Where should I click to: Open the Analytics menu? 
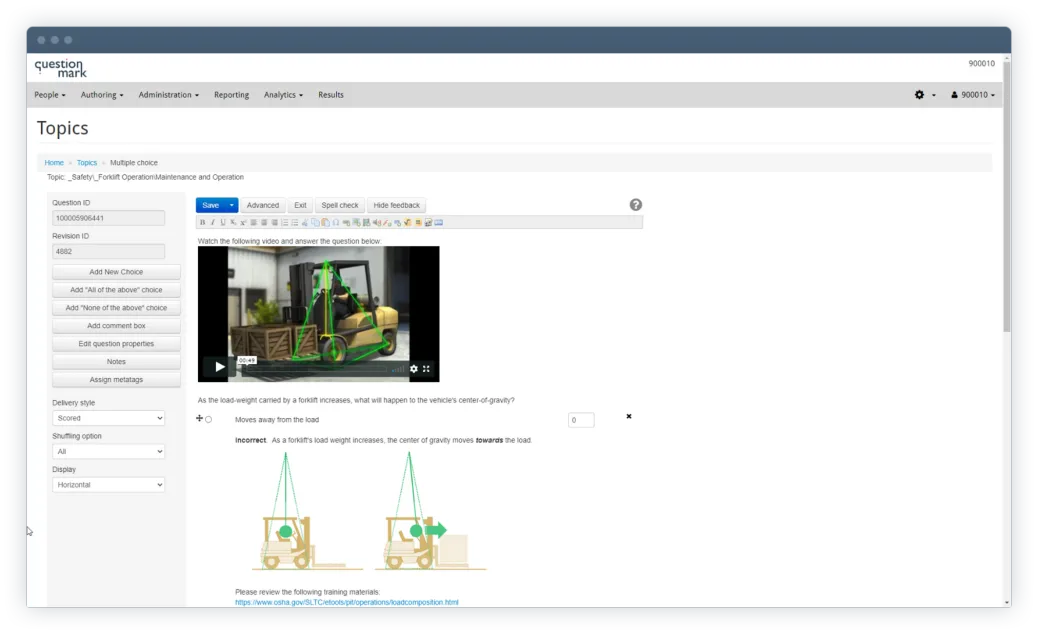coord(282,94)
